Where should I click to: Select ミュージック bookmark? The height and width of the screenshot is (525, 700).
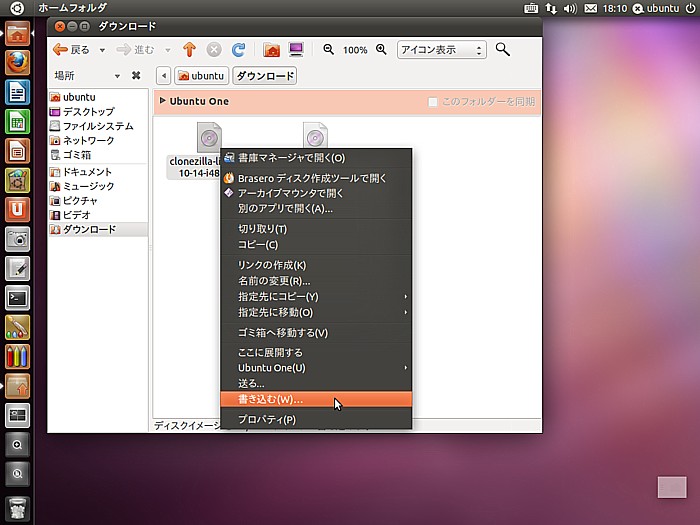98,186
